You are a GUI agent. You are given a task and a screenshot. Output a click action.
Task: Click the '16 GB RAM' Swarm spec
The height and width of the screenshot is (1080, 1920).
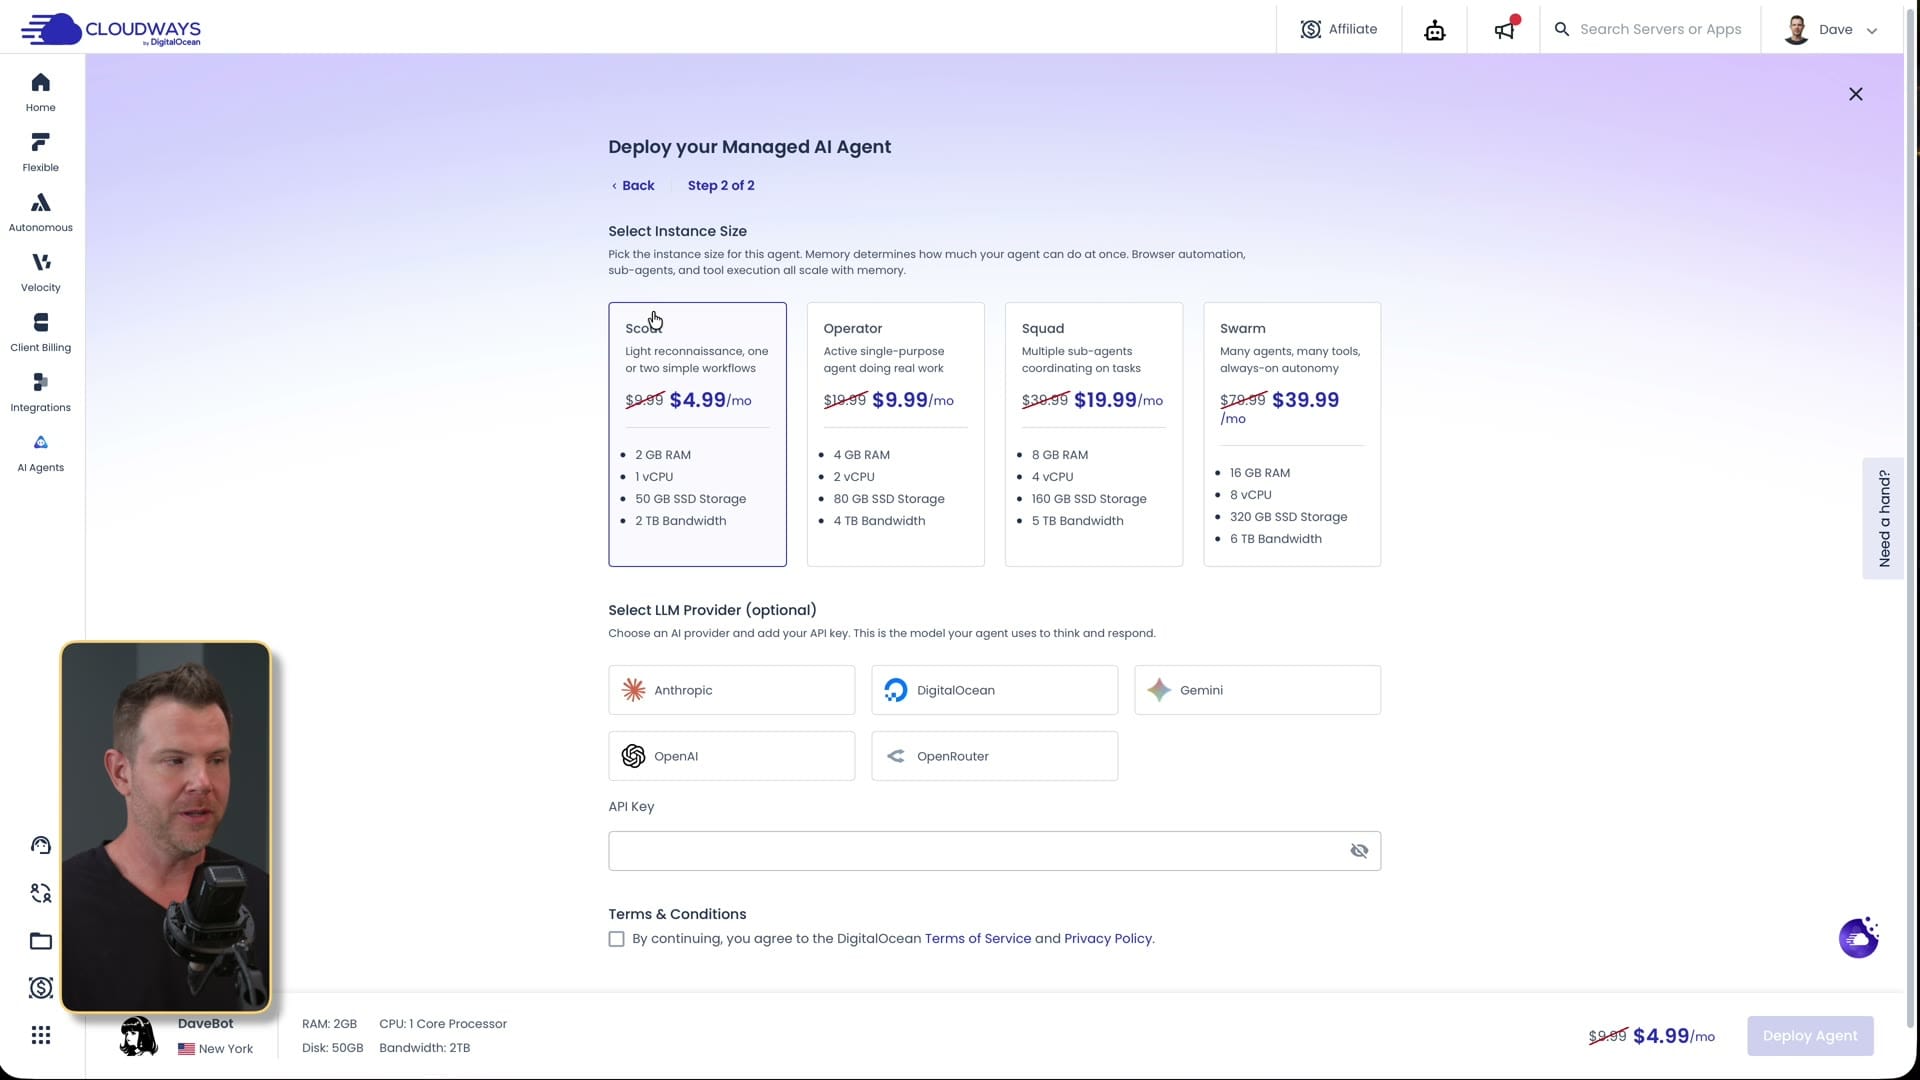tap(1259, 473)
